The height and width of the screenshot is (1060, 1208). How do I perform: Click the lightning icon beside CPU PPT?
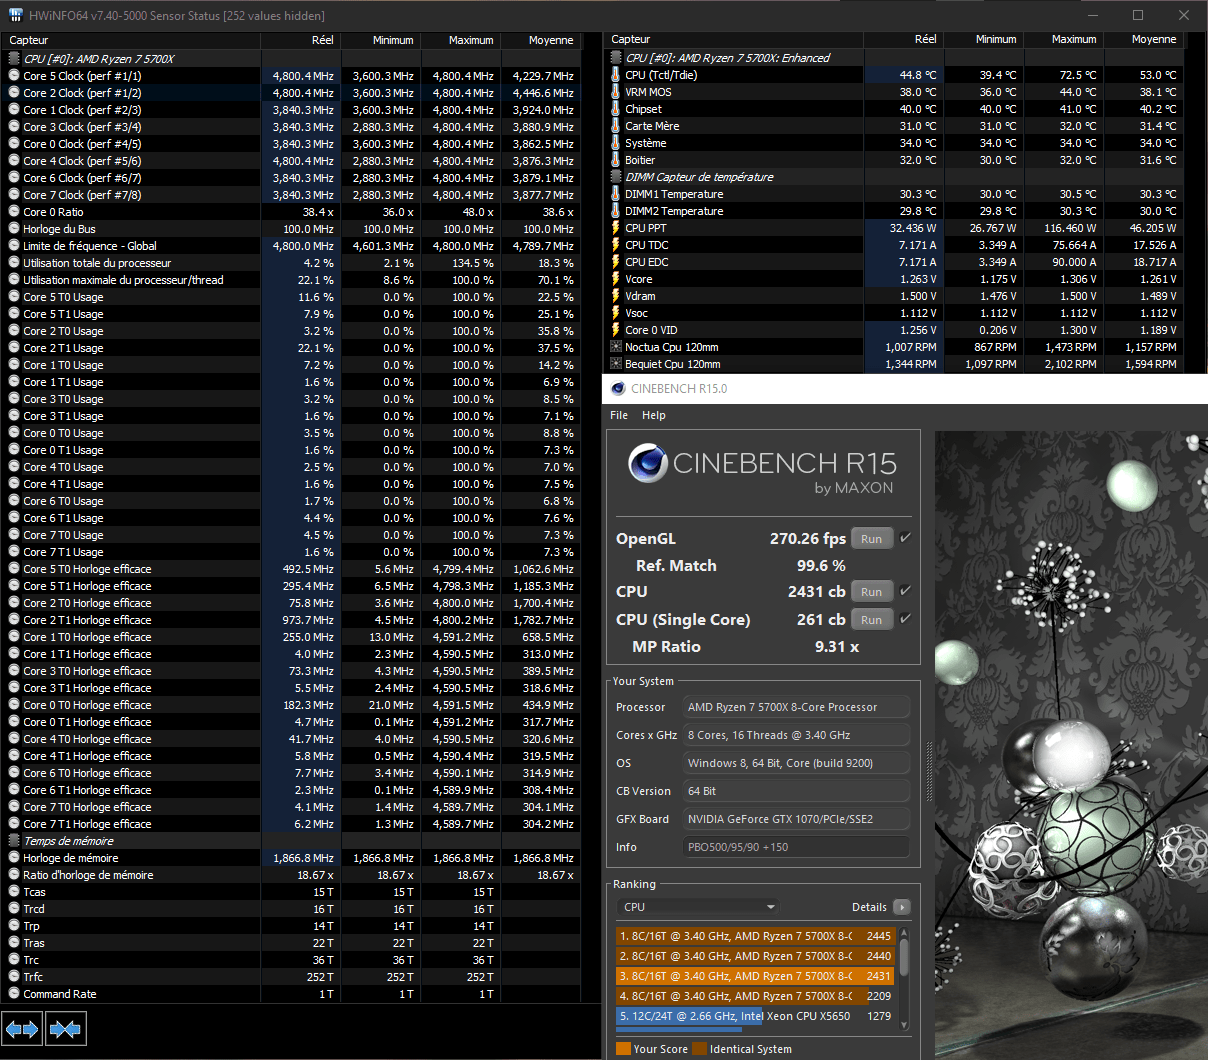click(x=616, y=227)
